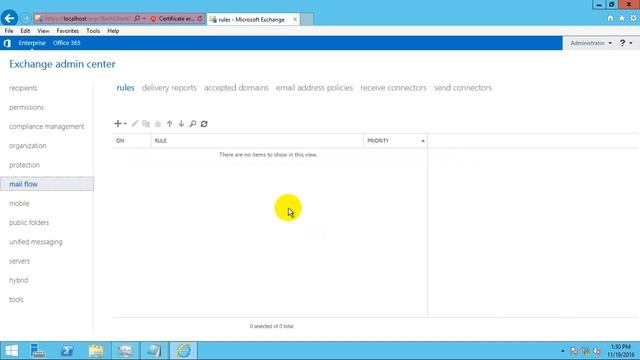Launch PowerShell from taskbar

[x=67, y=351]
